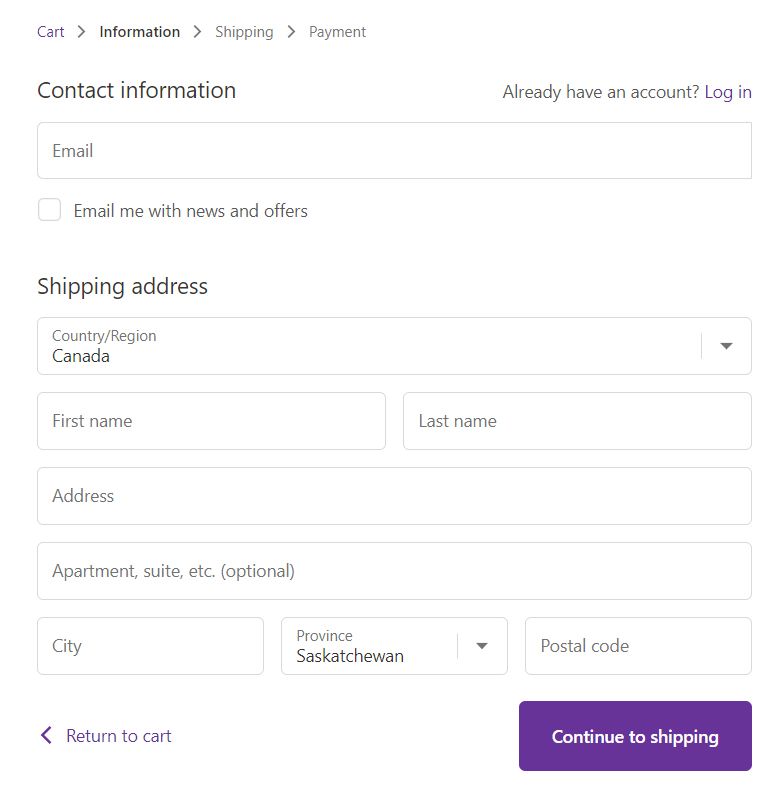Click chevron separator after Shipping breadcrumb
This screenshot has width=776, height=808.
[291, 32]
